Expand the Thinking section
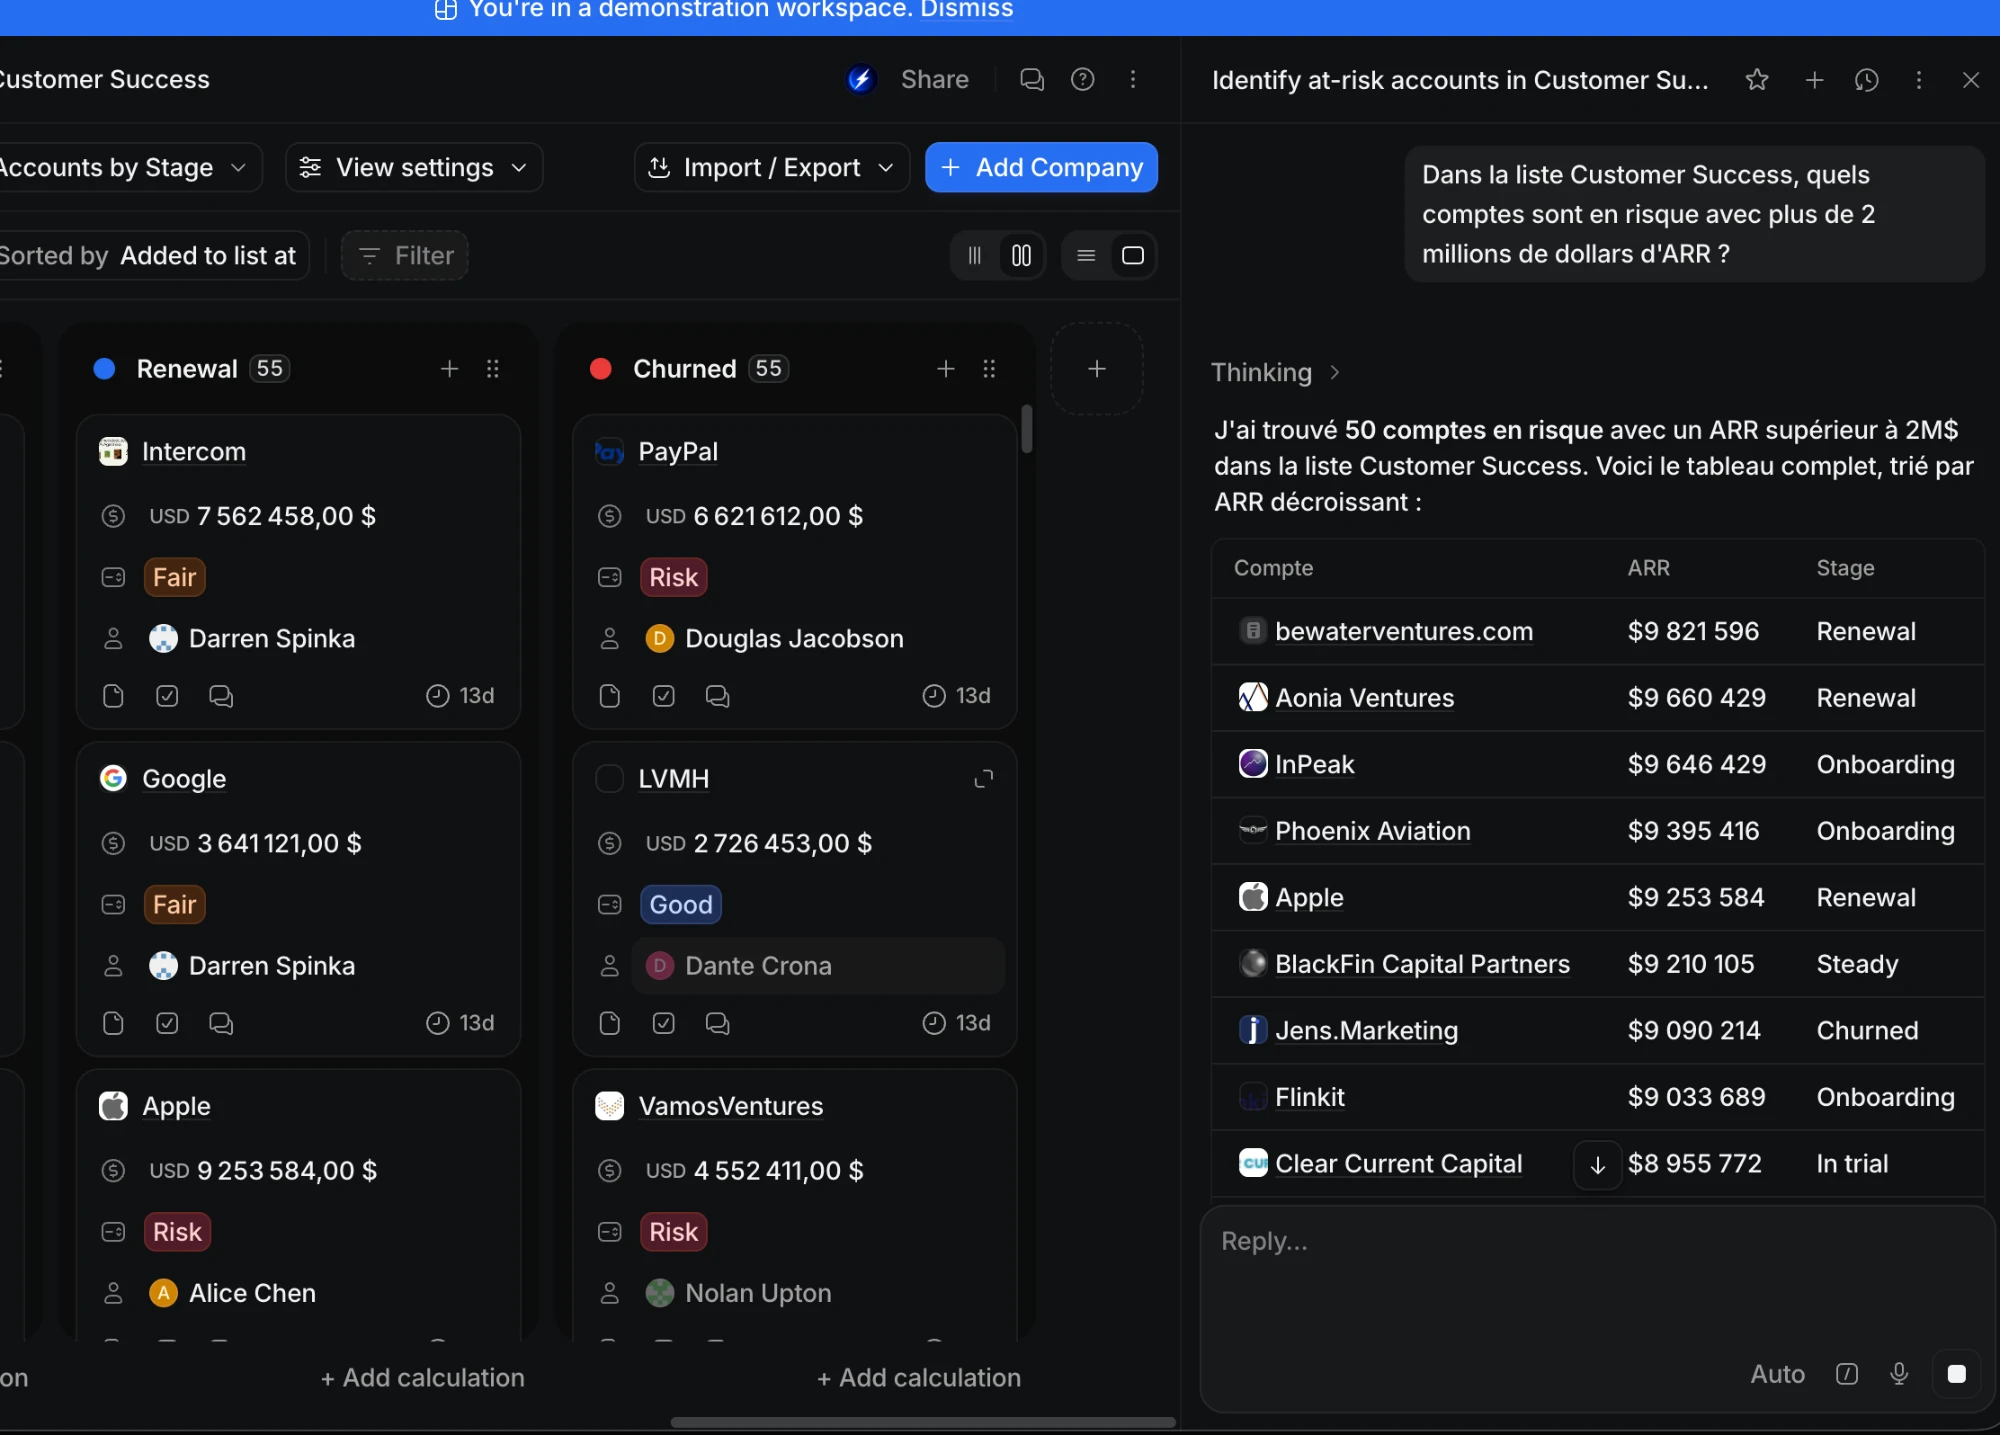This screenshot has height=1435, width=2000. [1275, 373]
